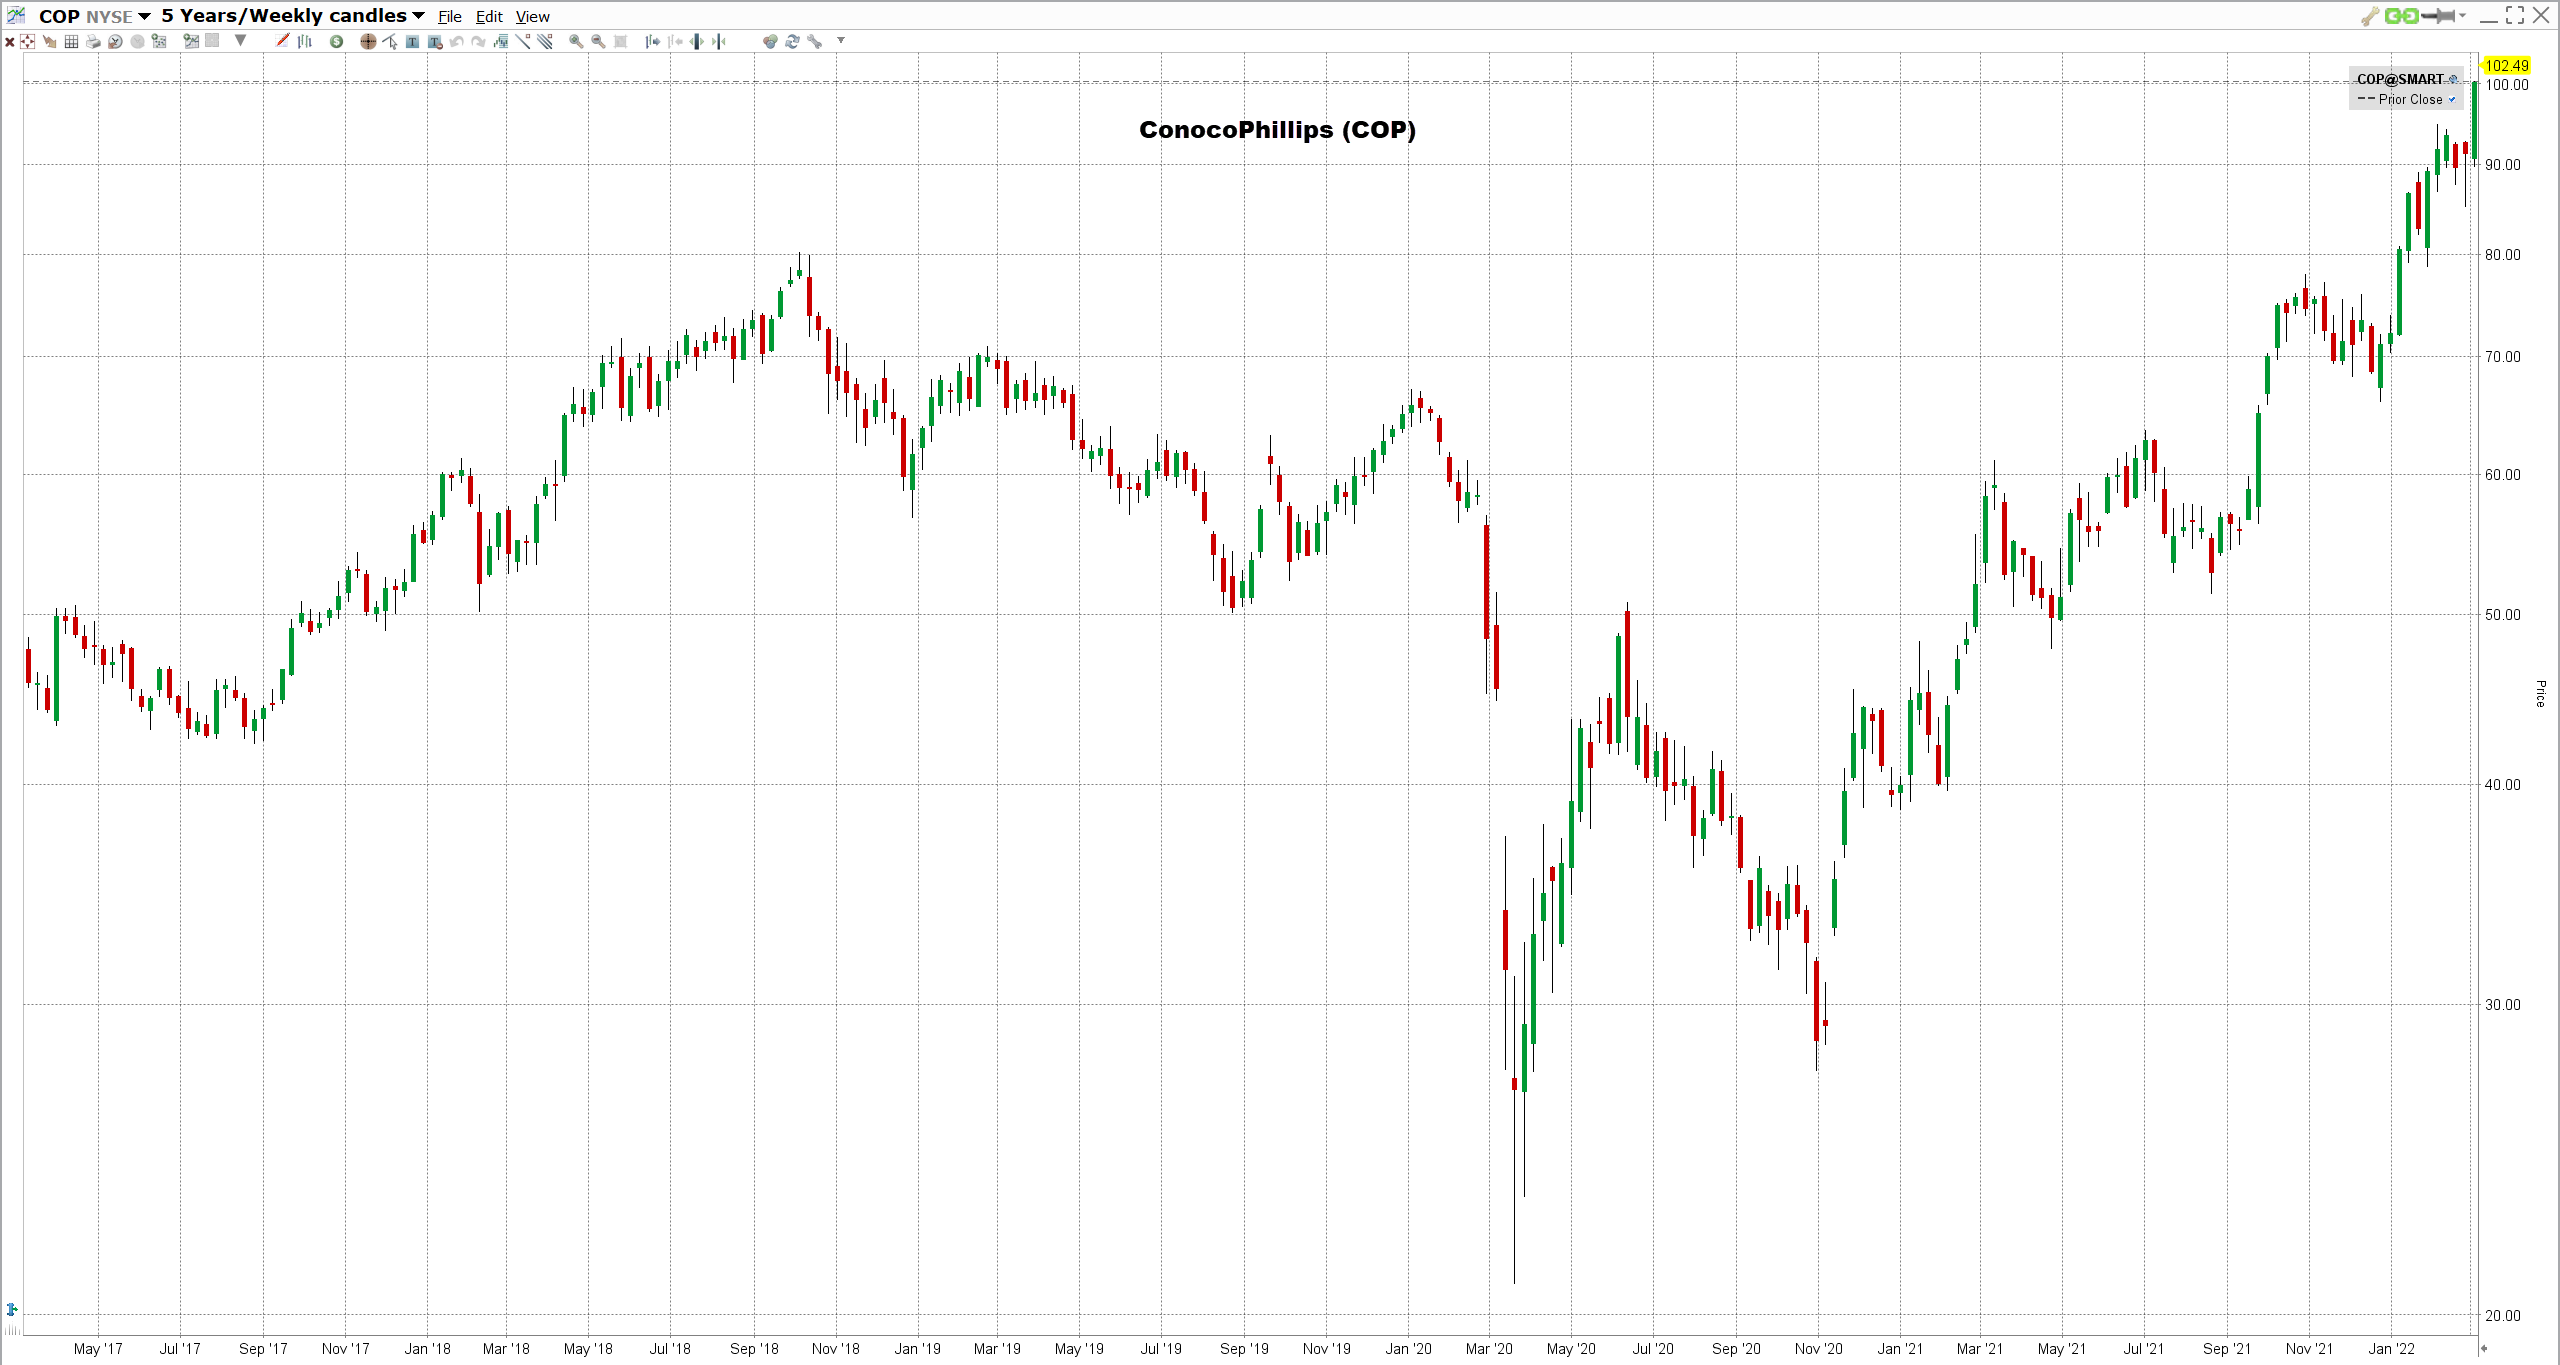Click the undo arrow icon
The height and width of the screenshot is (1365, 2560).
[456, 42]
